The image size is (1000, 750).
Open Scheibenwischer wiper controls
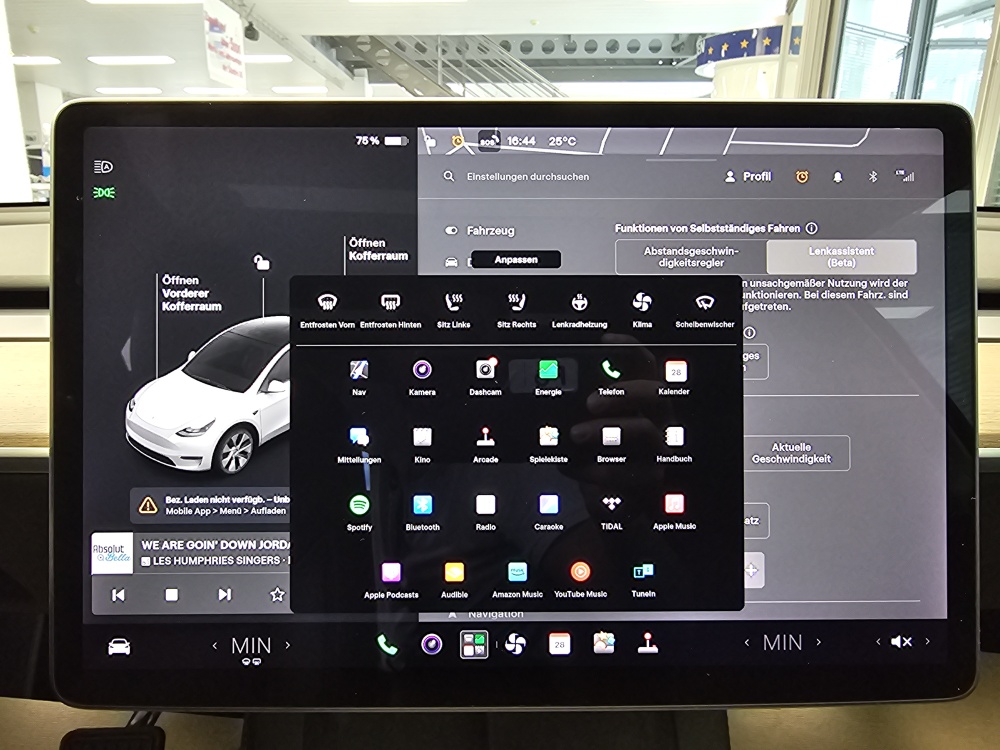(x=705, y=309)
